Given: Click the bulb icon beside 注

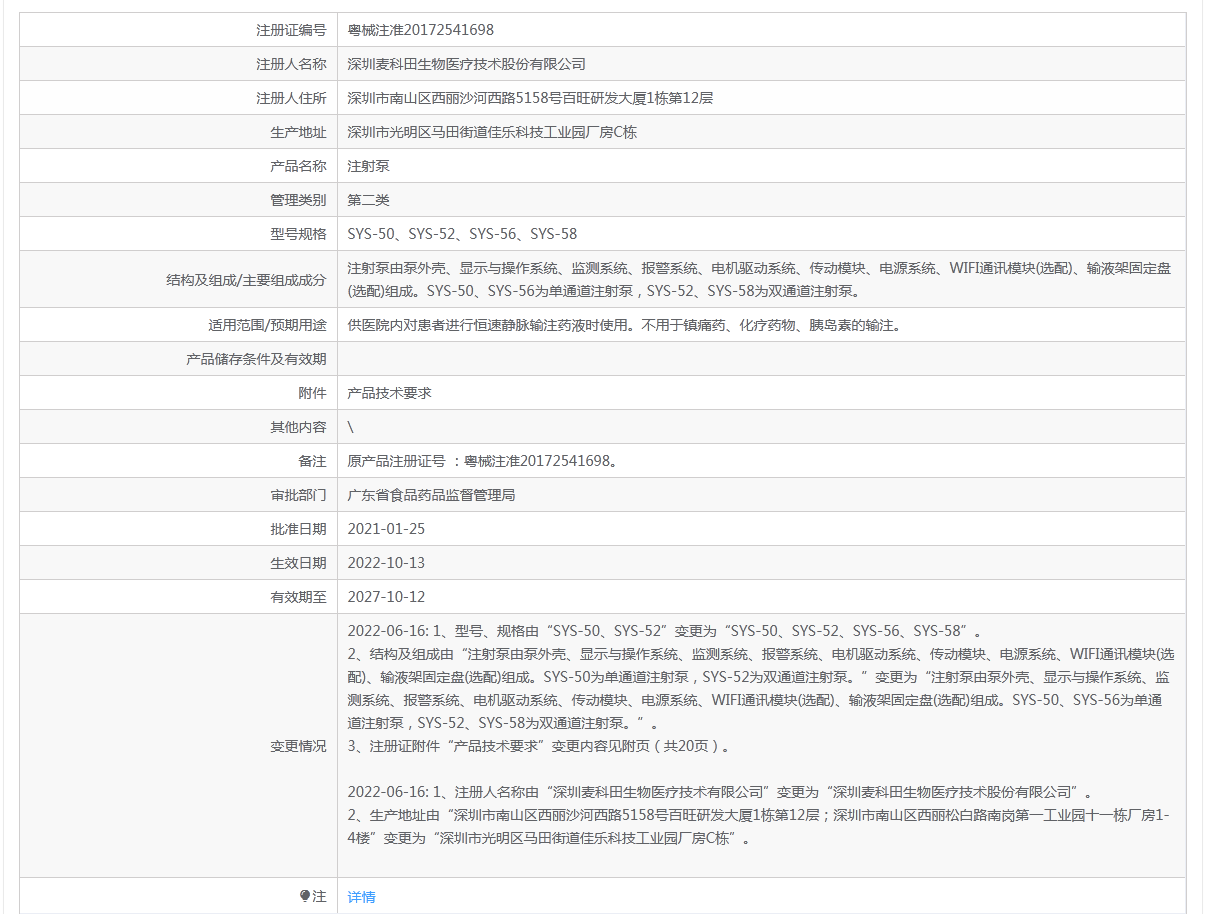Looking at the screenshot, I should pos(305,896).
